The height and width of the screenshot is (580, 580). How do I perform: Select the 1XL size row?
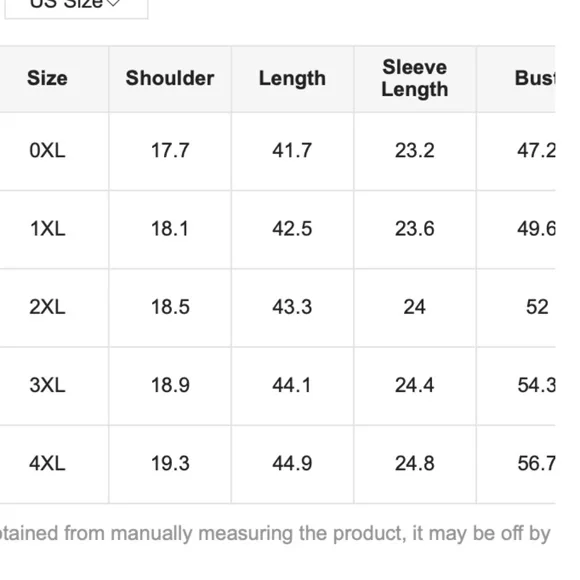coord(277,229)
